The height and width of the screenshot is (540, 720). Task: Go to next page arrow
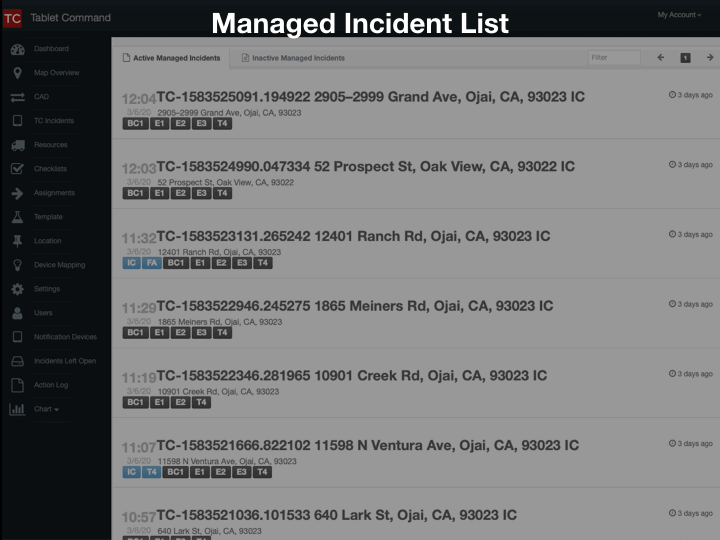click(709, 58)
